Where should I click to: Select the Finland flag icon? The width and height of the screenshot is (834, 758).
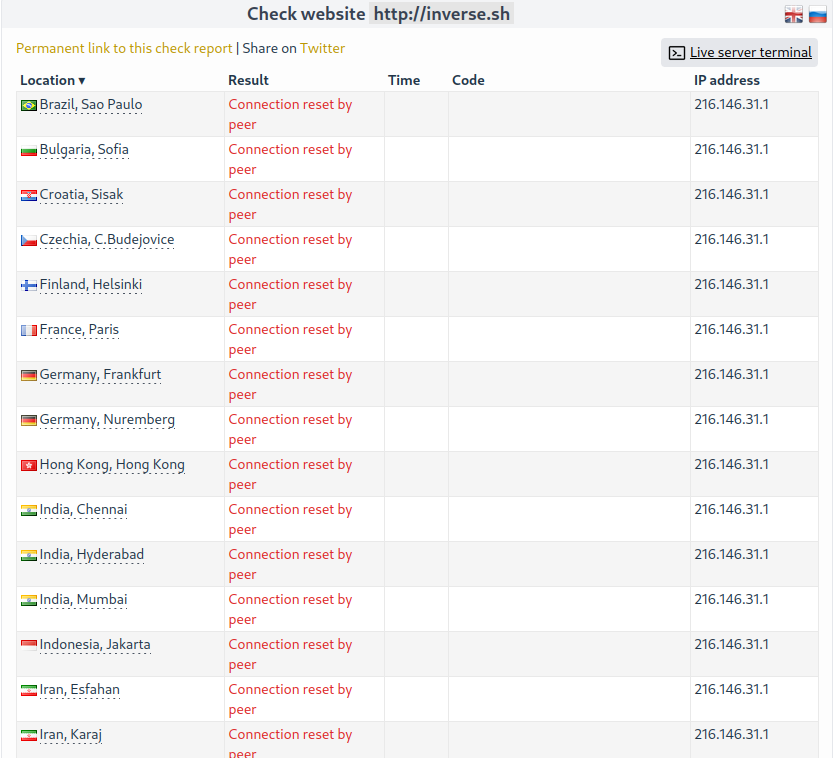(x=28, y=283)
